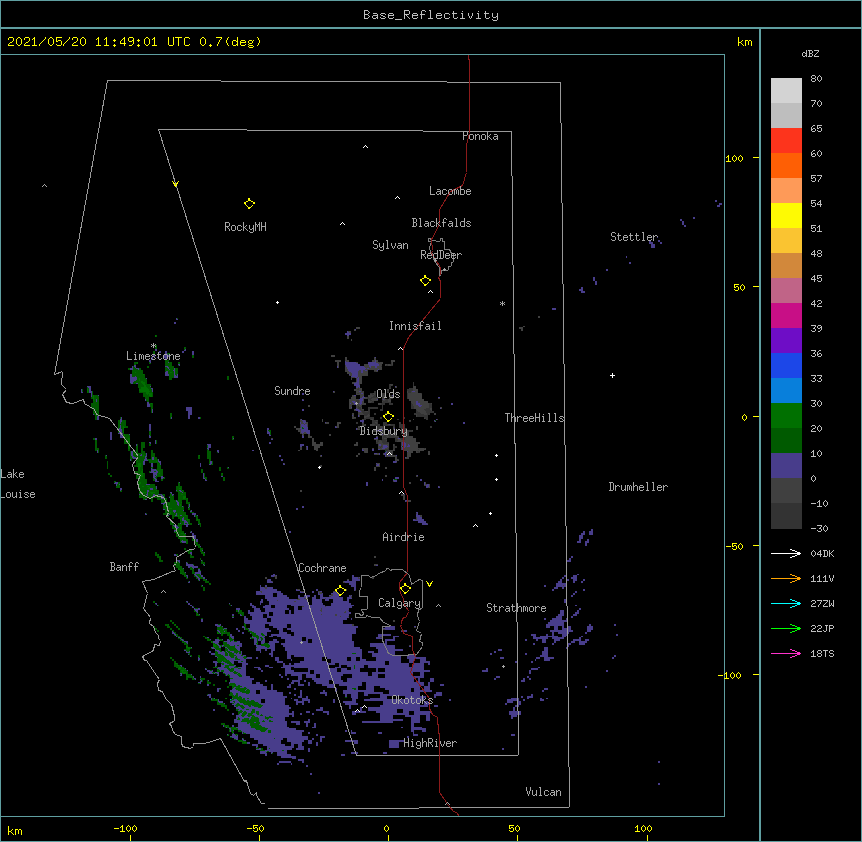Click the Calgary city label
The width and height of the screenshot is (862, 842).
(399, 603)
